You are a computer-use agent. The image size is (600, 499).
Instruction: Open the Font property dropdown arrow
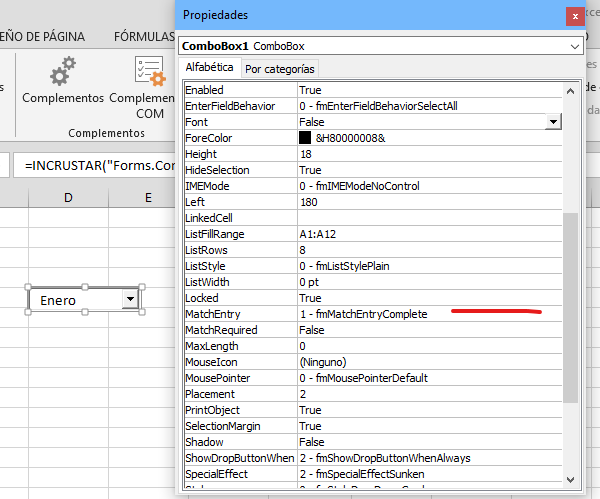point(553,122)
